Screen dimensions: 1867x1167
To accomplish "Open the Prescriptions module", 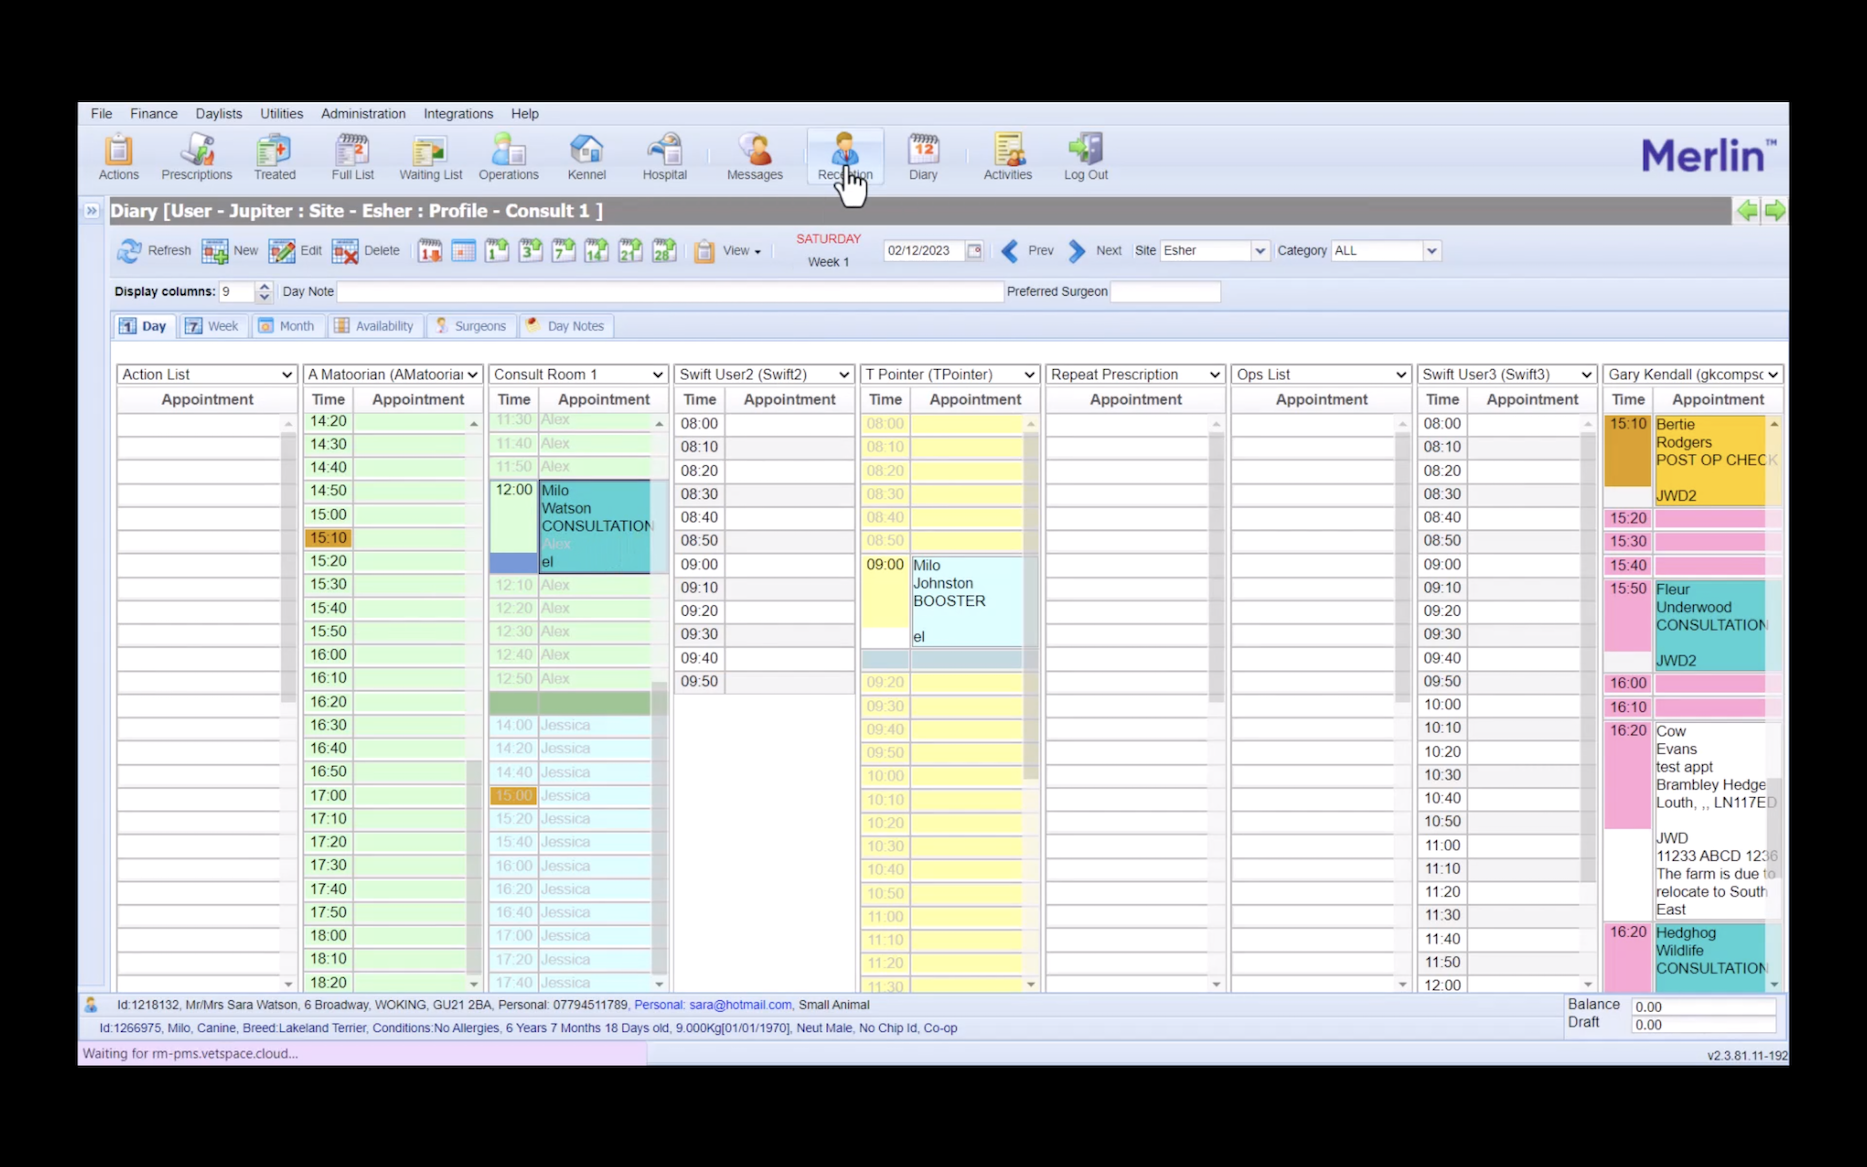I will pyautogui.click(x=196, y=157).
